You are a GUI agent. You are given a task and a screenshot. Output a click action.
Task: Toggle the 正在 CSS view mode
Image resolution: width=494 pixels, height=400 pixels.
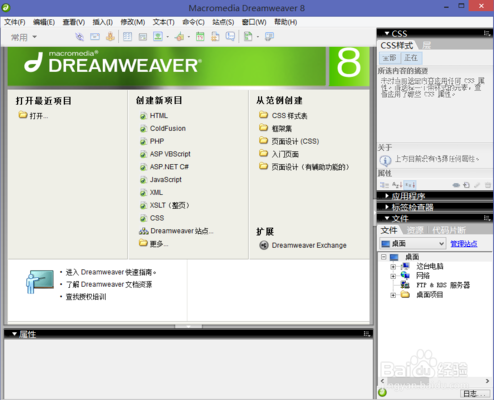(x=411, y=58)
